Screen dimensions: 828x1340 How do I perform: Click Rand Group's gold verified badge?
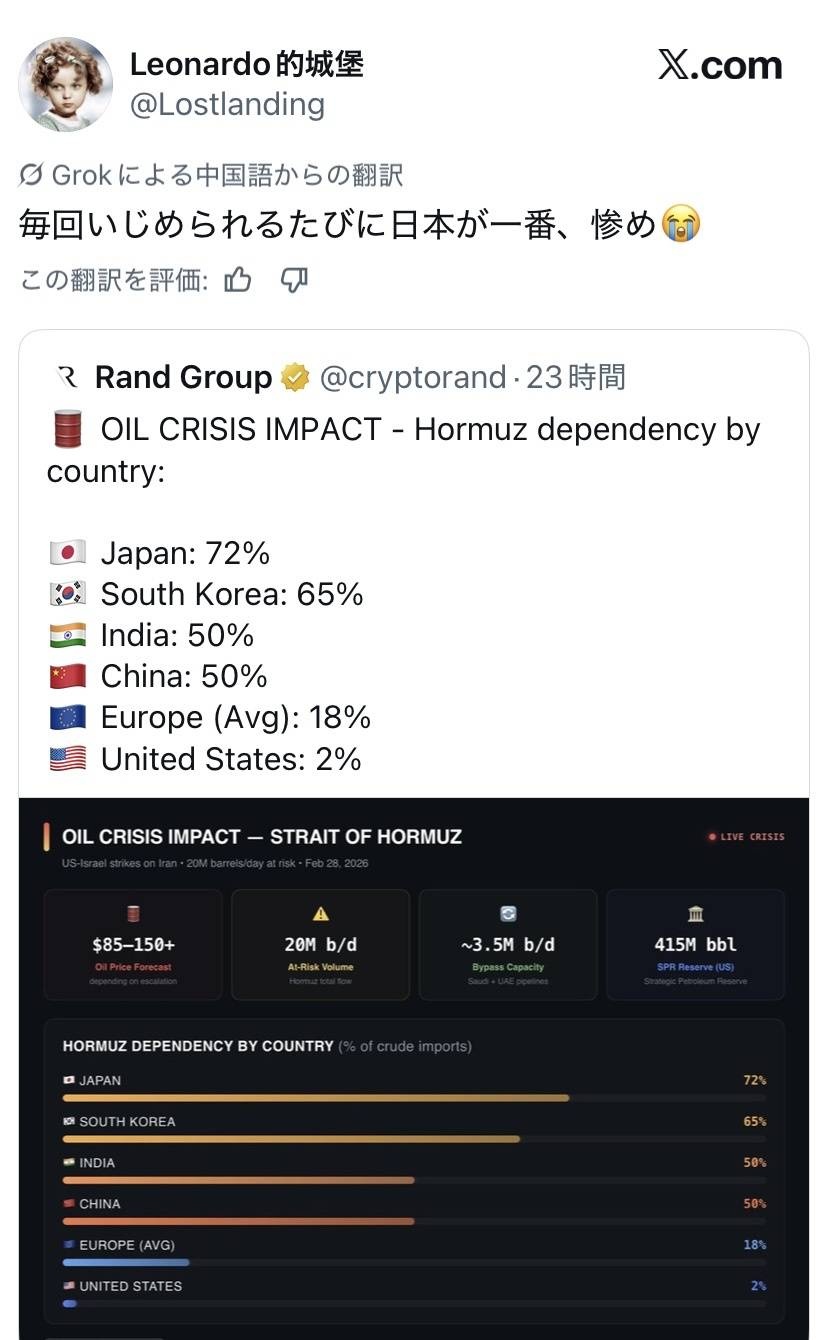[x=295, y=378]
